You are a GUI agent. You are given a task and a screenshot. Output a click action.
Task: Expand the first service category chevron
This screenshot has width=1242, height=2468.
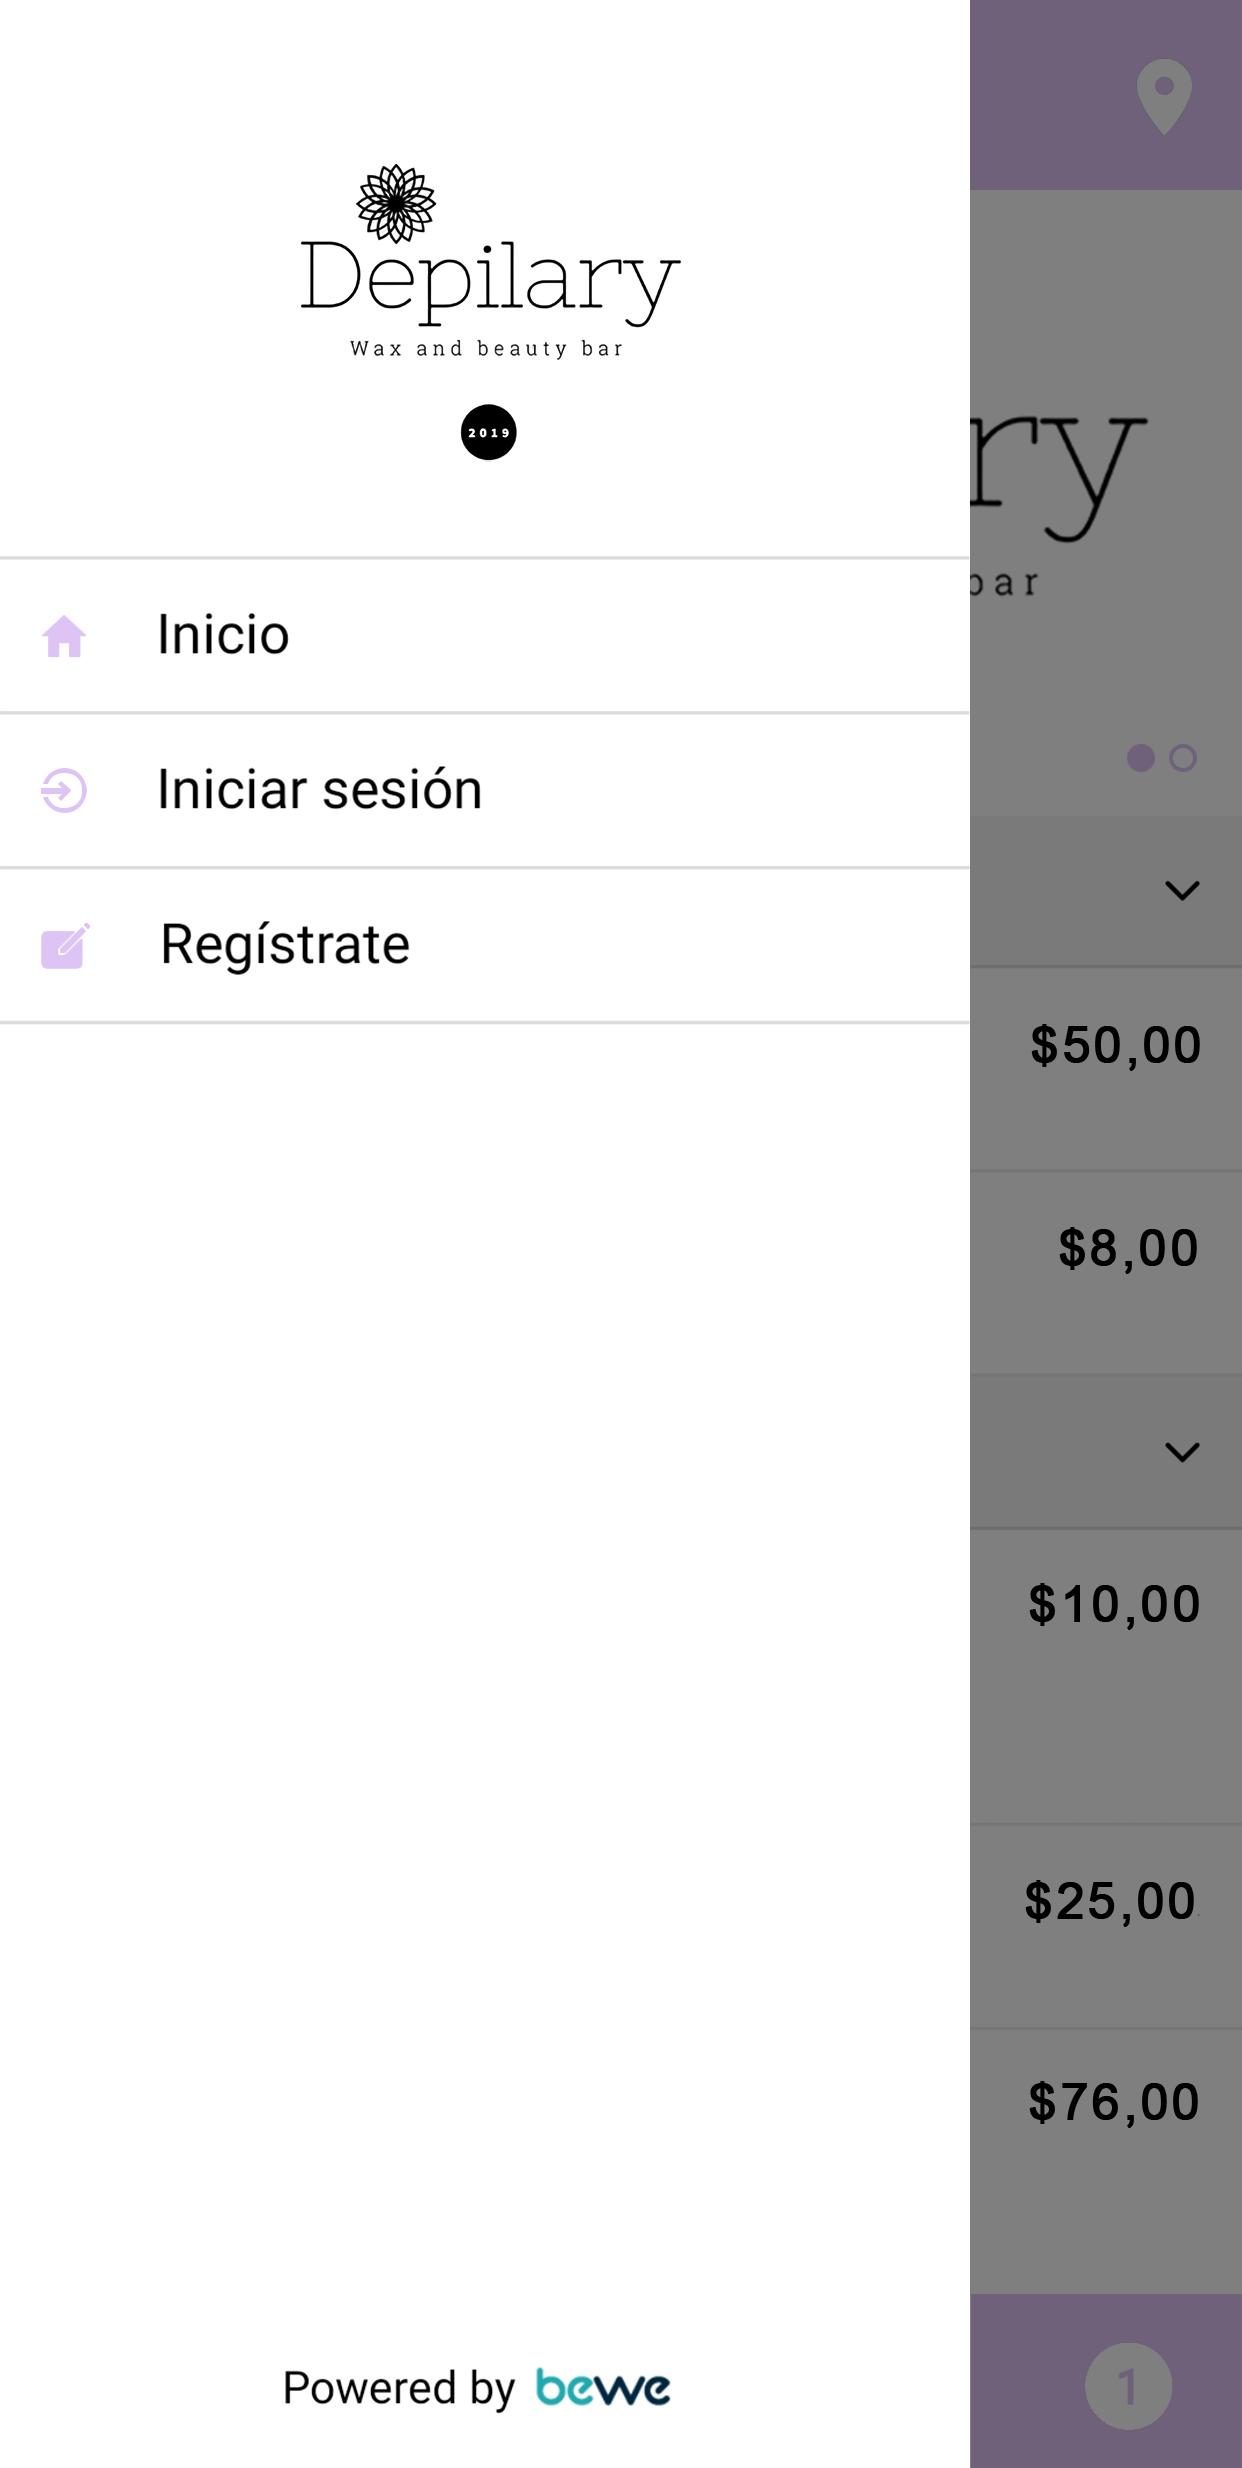tap(1182, 890)
